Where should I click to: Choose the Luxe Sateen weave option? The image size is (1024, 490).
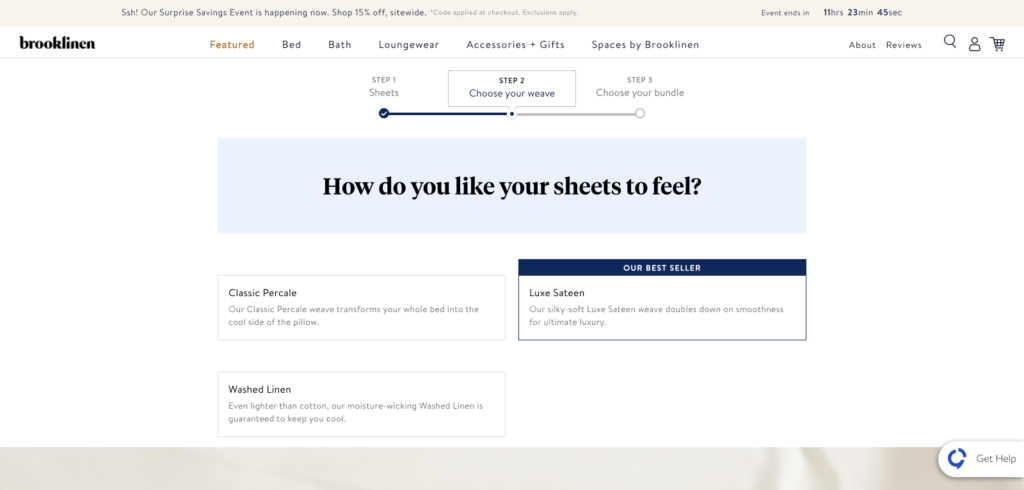point(662,308)
